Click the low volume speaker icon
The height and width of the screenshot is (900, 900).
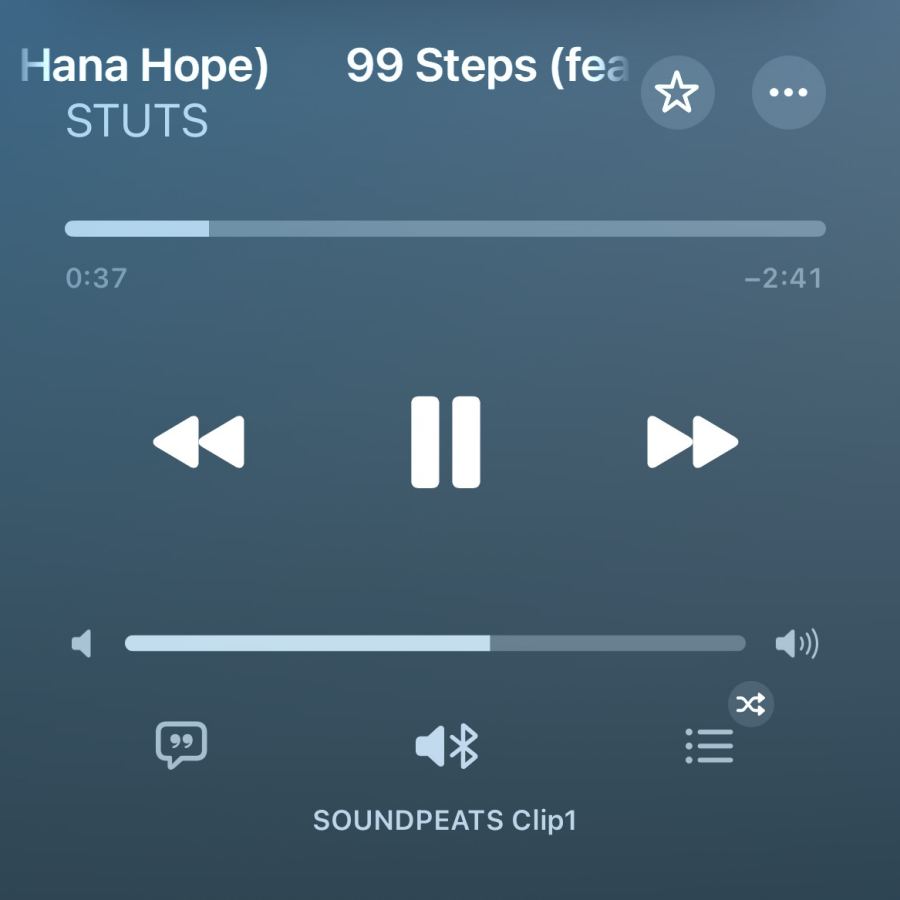point(82,643)
